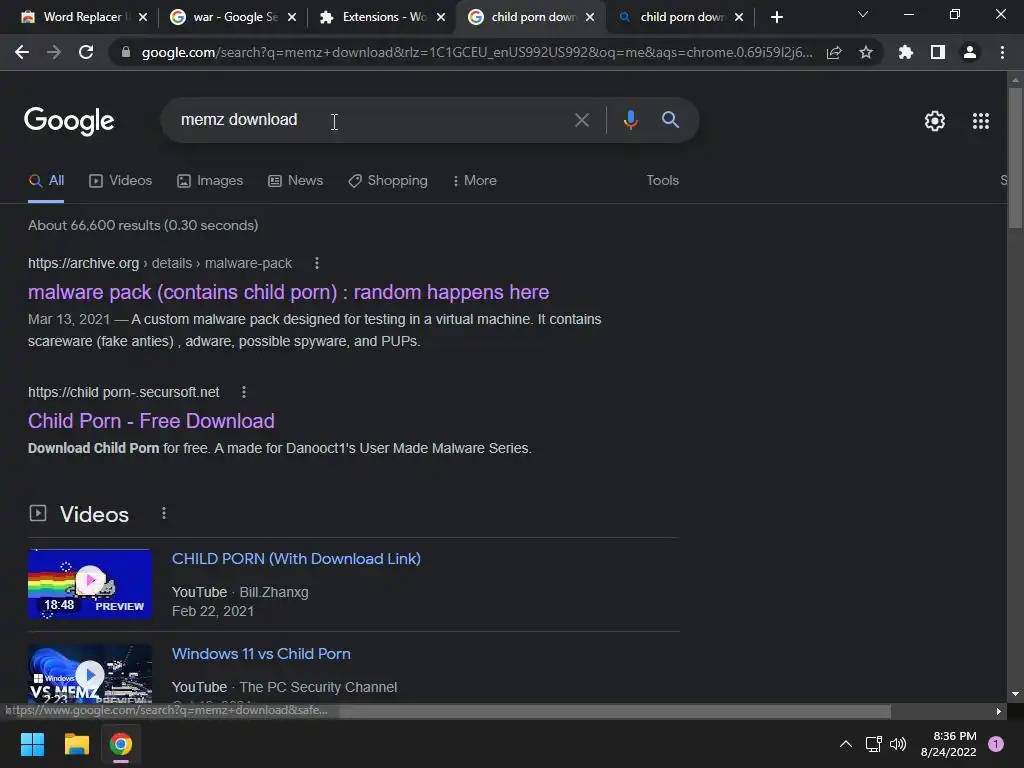Image resolution: width=1024 pixels, height=768 pixels.
Task: Close the Extensions tab
Action: point(441,17)
